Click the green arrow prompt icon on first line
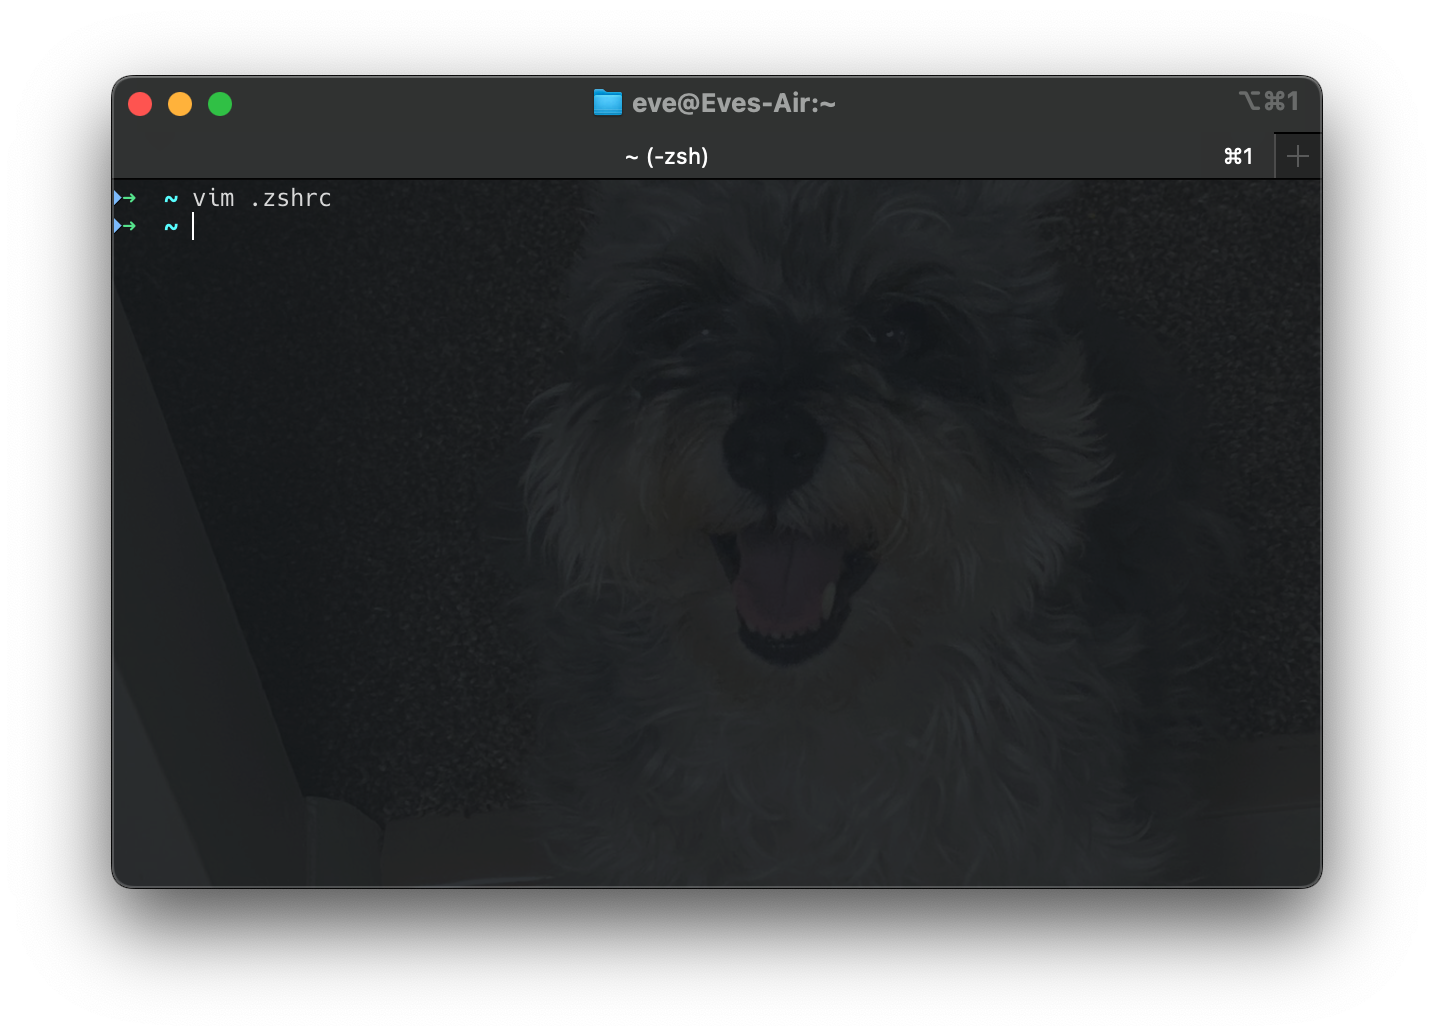Viewport: 1434px width, 1036px height. pyautogui.click(x=132, y=198)
